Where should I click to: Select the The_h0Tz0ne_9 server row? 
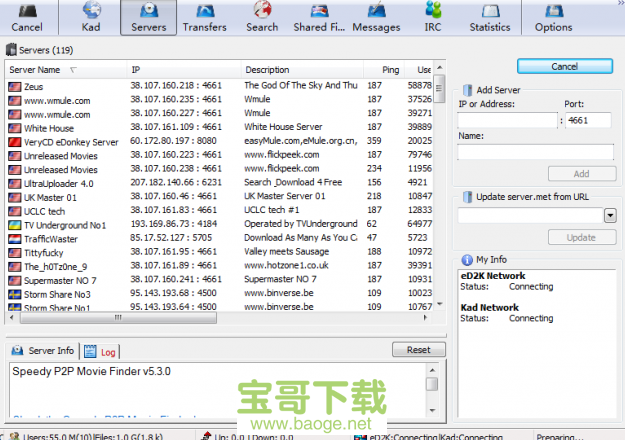click(220, 266)
